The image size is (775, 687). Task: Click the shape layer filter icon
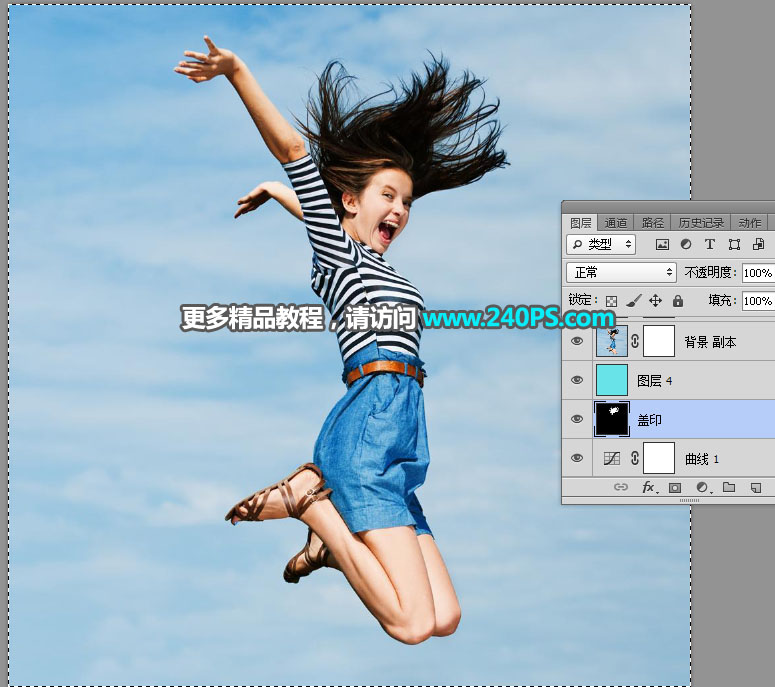coord(734,244)
